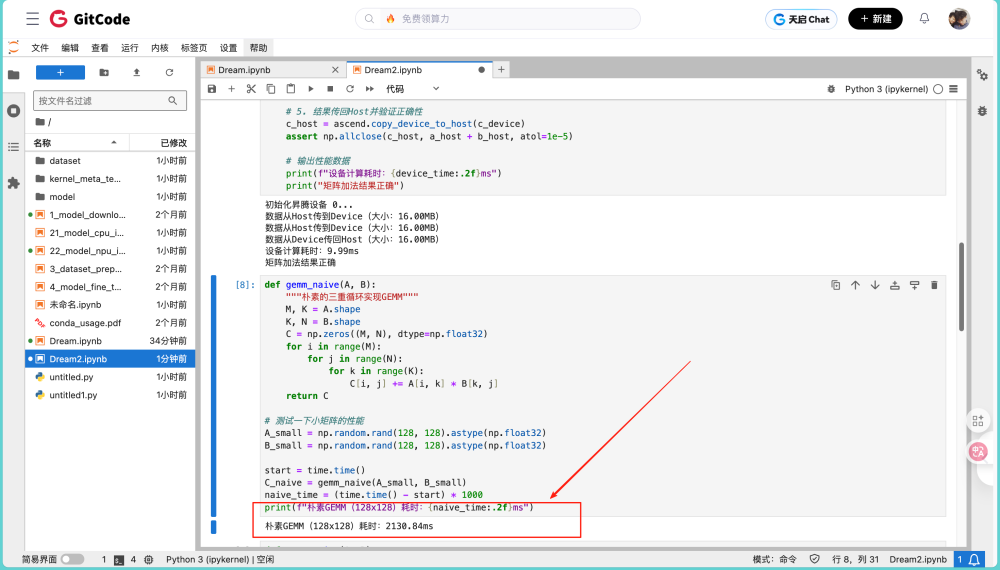Open the cell type dropdown
This screenshot has height=570, width=1000.
412,89
